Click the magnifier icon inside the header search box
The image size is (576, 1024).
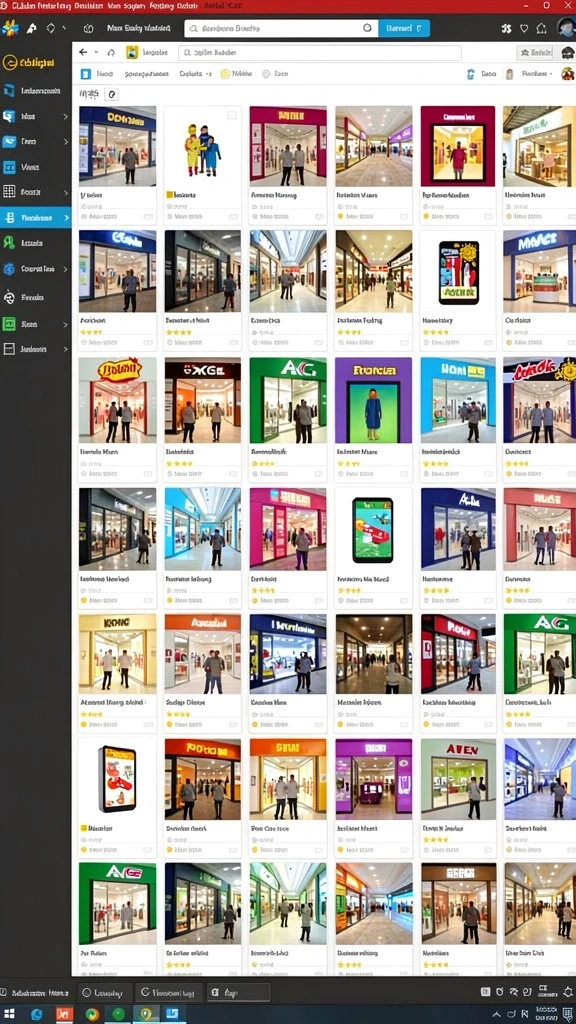tap(193, 29)
